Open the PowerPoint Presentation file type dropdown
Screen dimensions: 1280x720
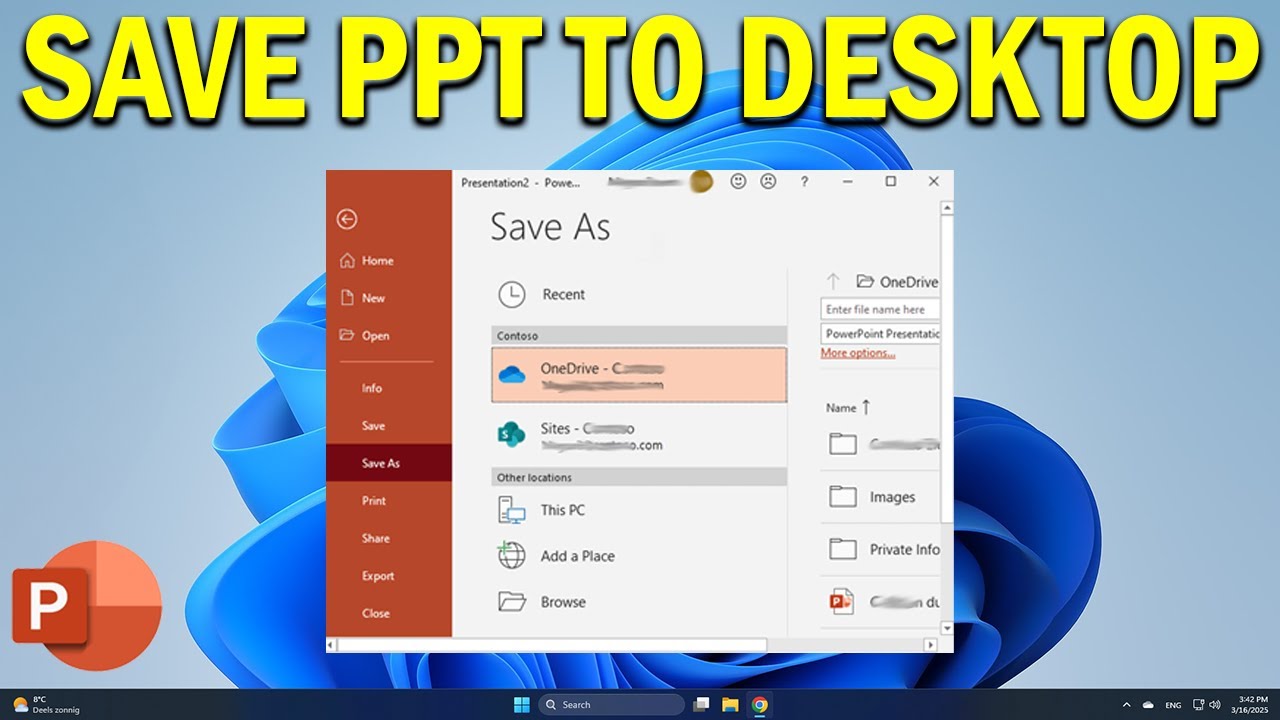click(880, 334)
